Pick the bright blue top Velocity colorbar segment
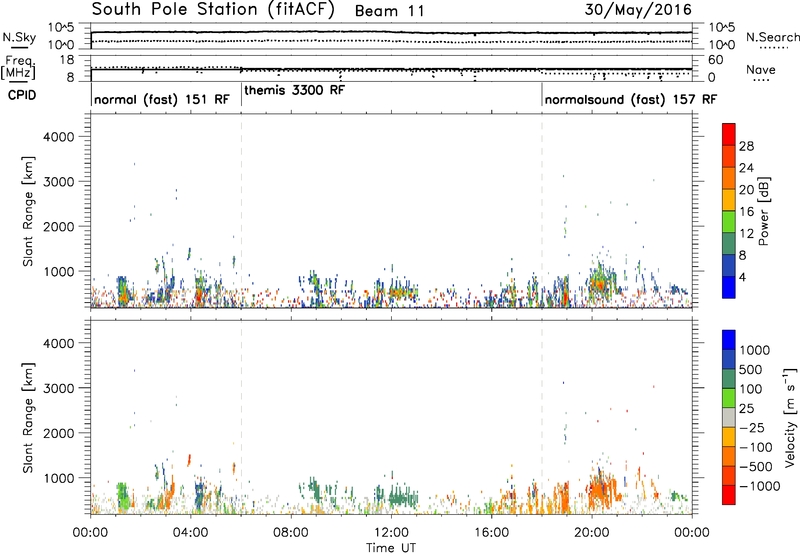Viewport: 800px width, 554px height. click(729, 340)
